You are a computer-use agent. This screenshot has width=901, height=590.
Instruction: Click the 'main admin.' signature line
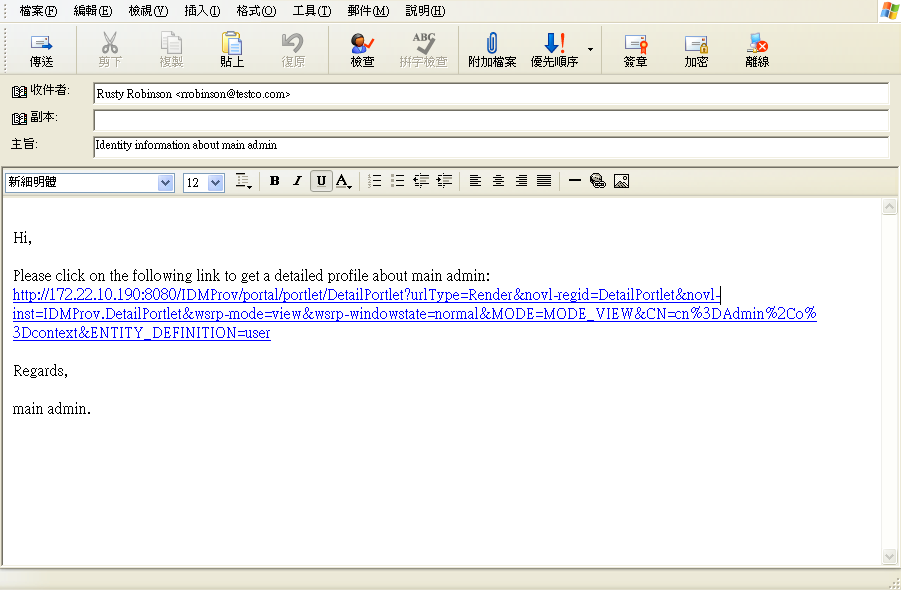coord(52,409)
